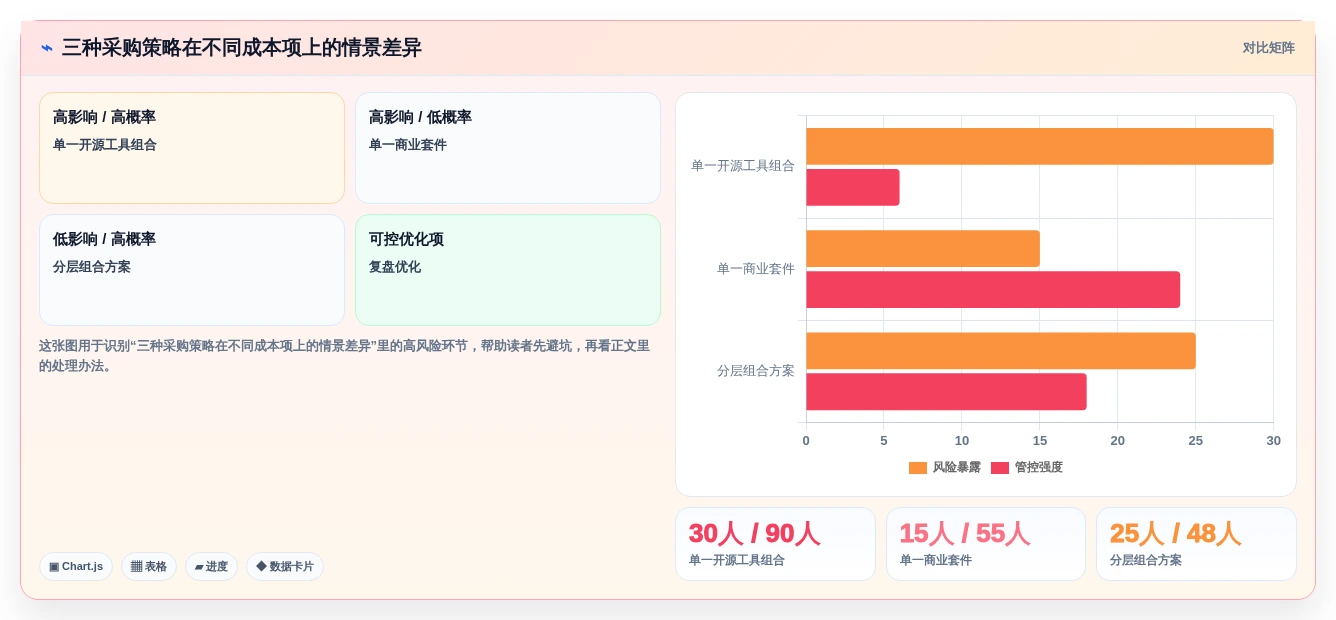Screen dimensions: 1336x620
Task: Click the red 管控强度 legend swatch
Action: pos(1000,468)
